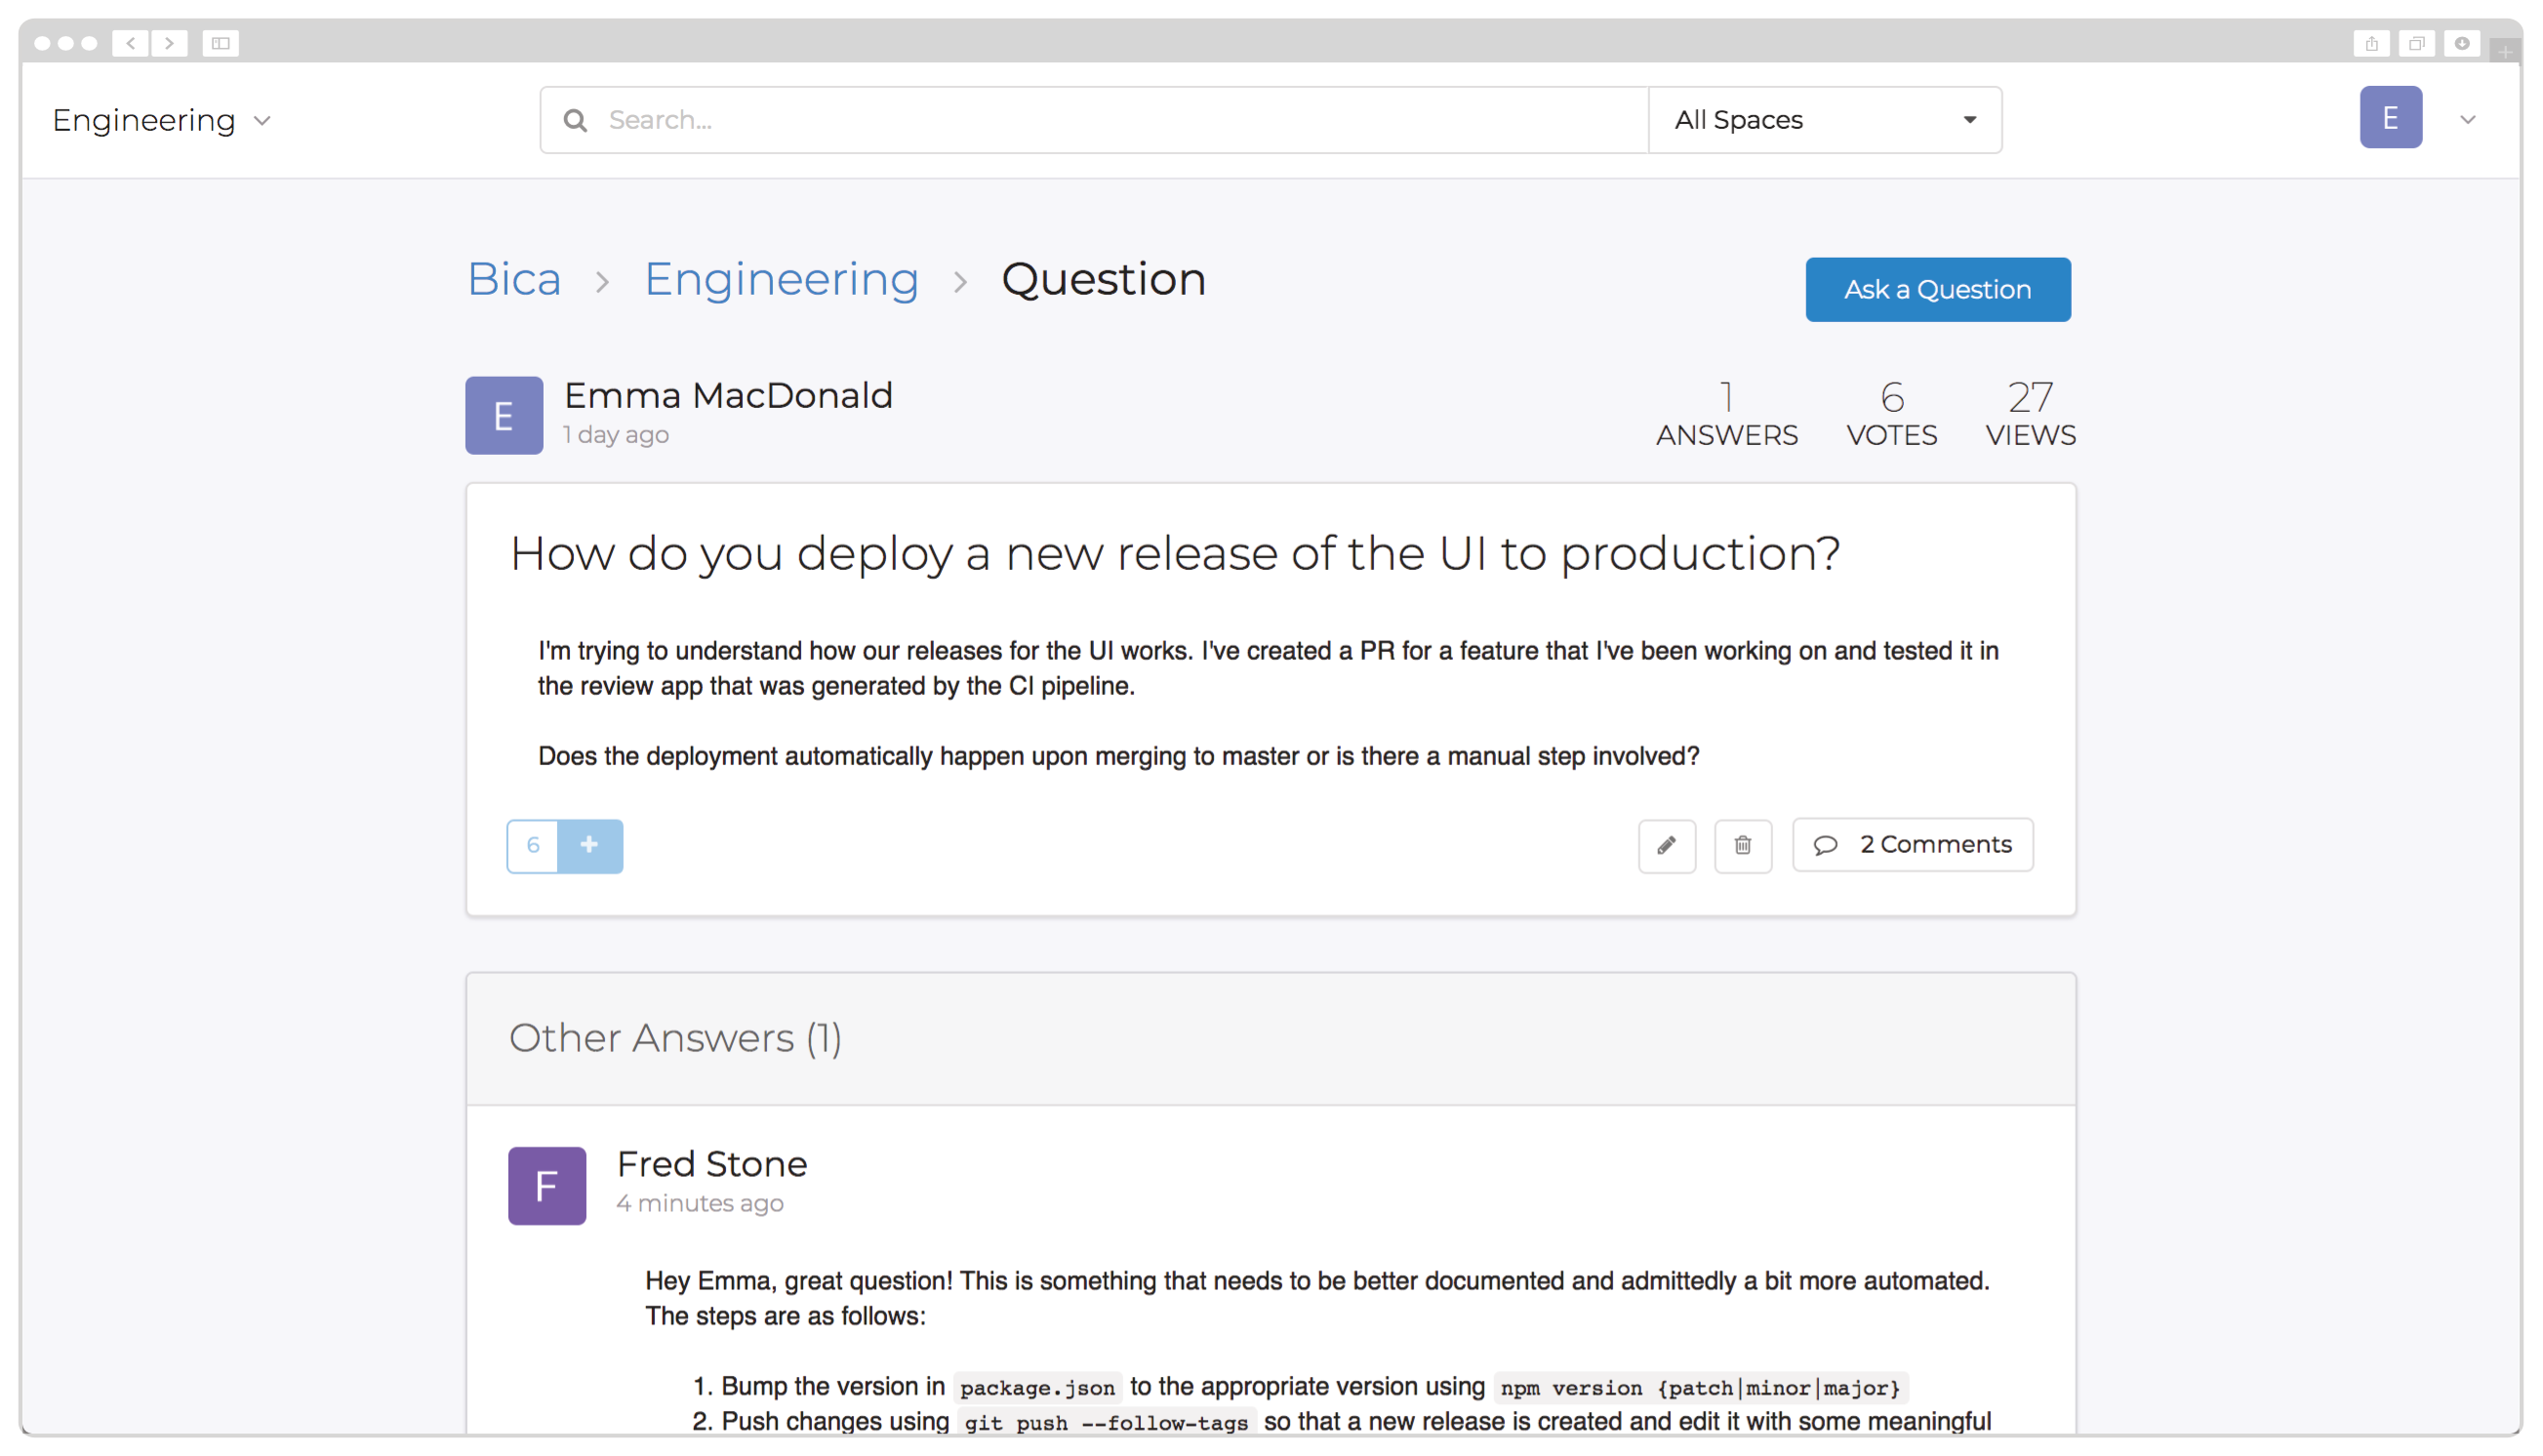The image size is (2543, 1456).
Task: Click into the Search field
Action: (x=1100, y=120)
